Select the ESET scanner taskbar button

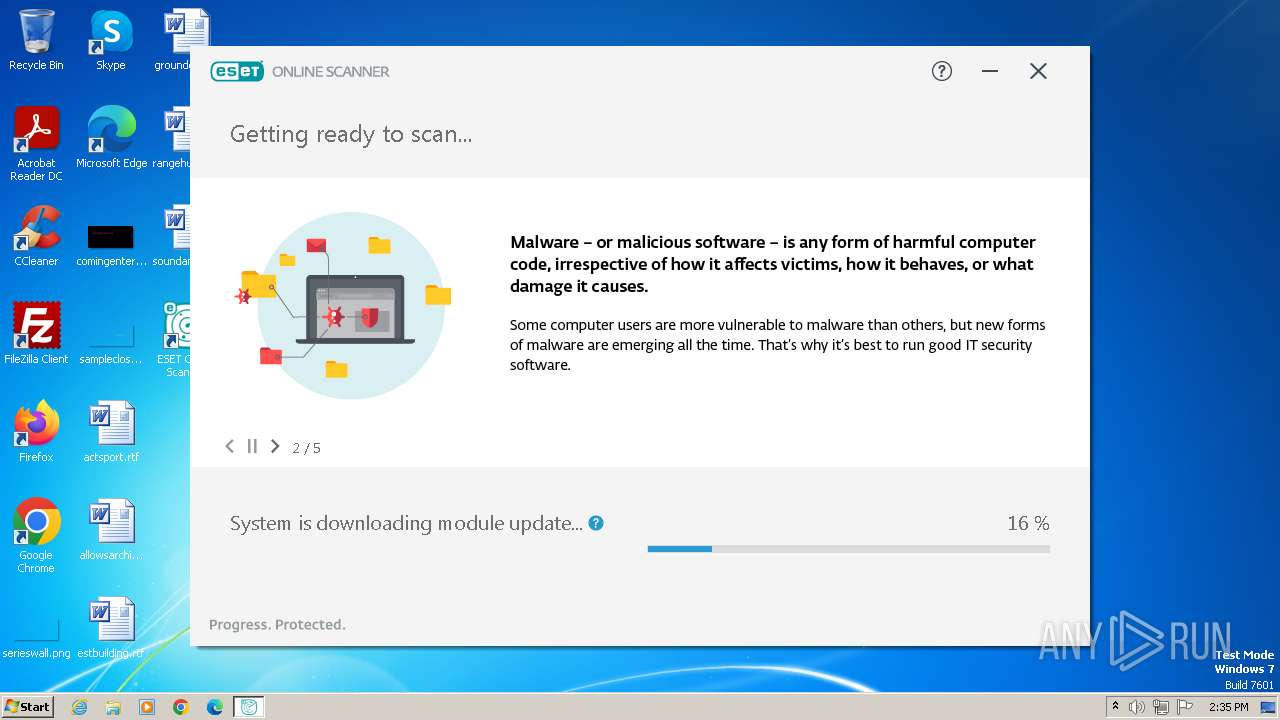[249, 707]
